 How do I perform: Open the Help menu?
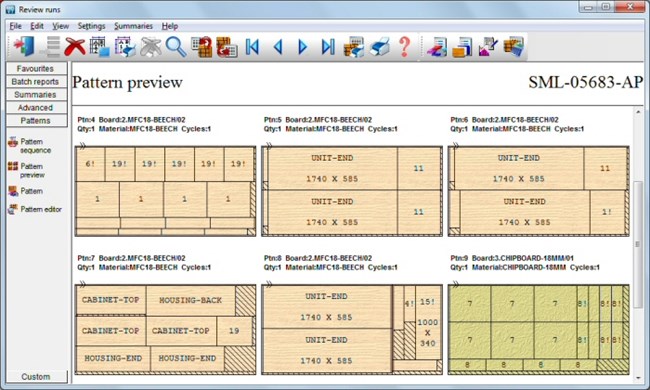170,26
